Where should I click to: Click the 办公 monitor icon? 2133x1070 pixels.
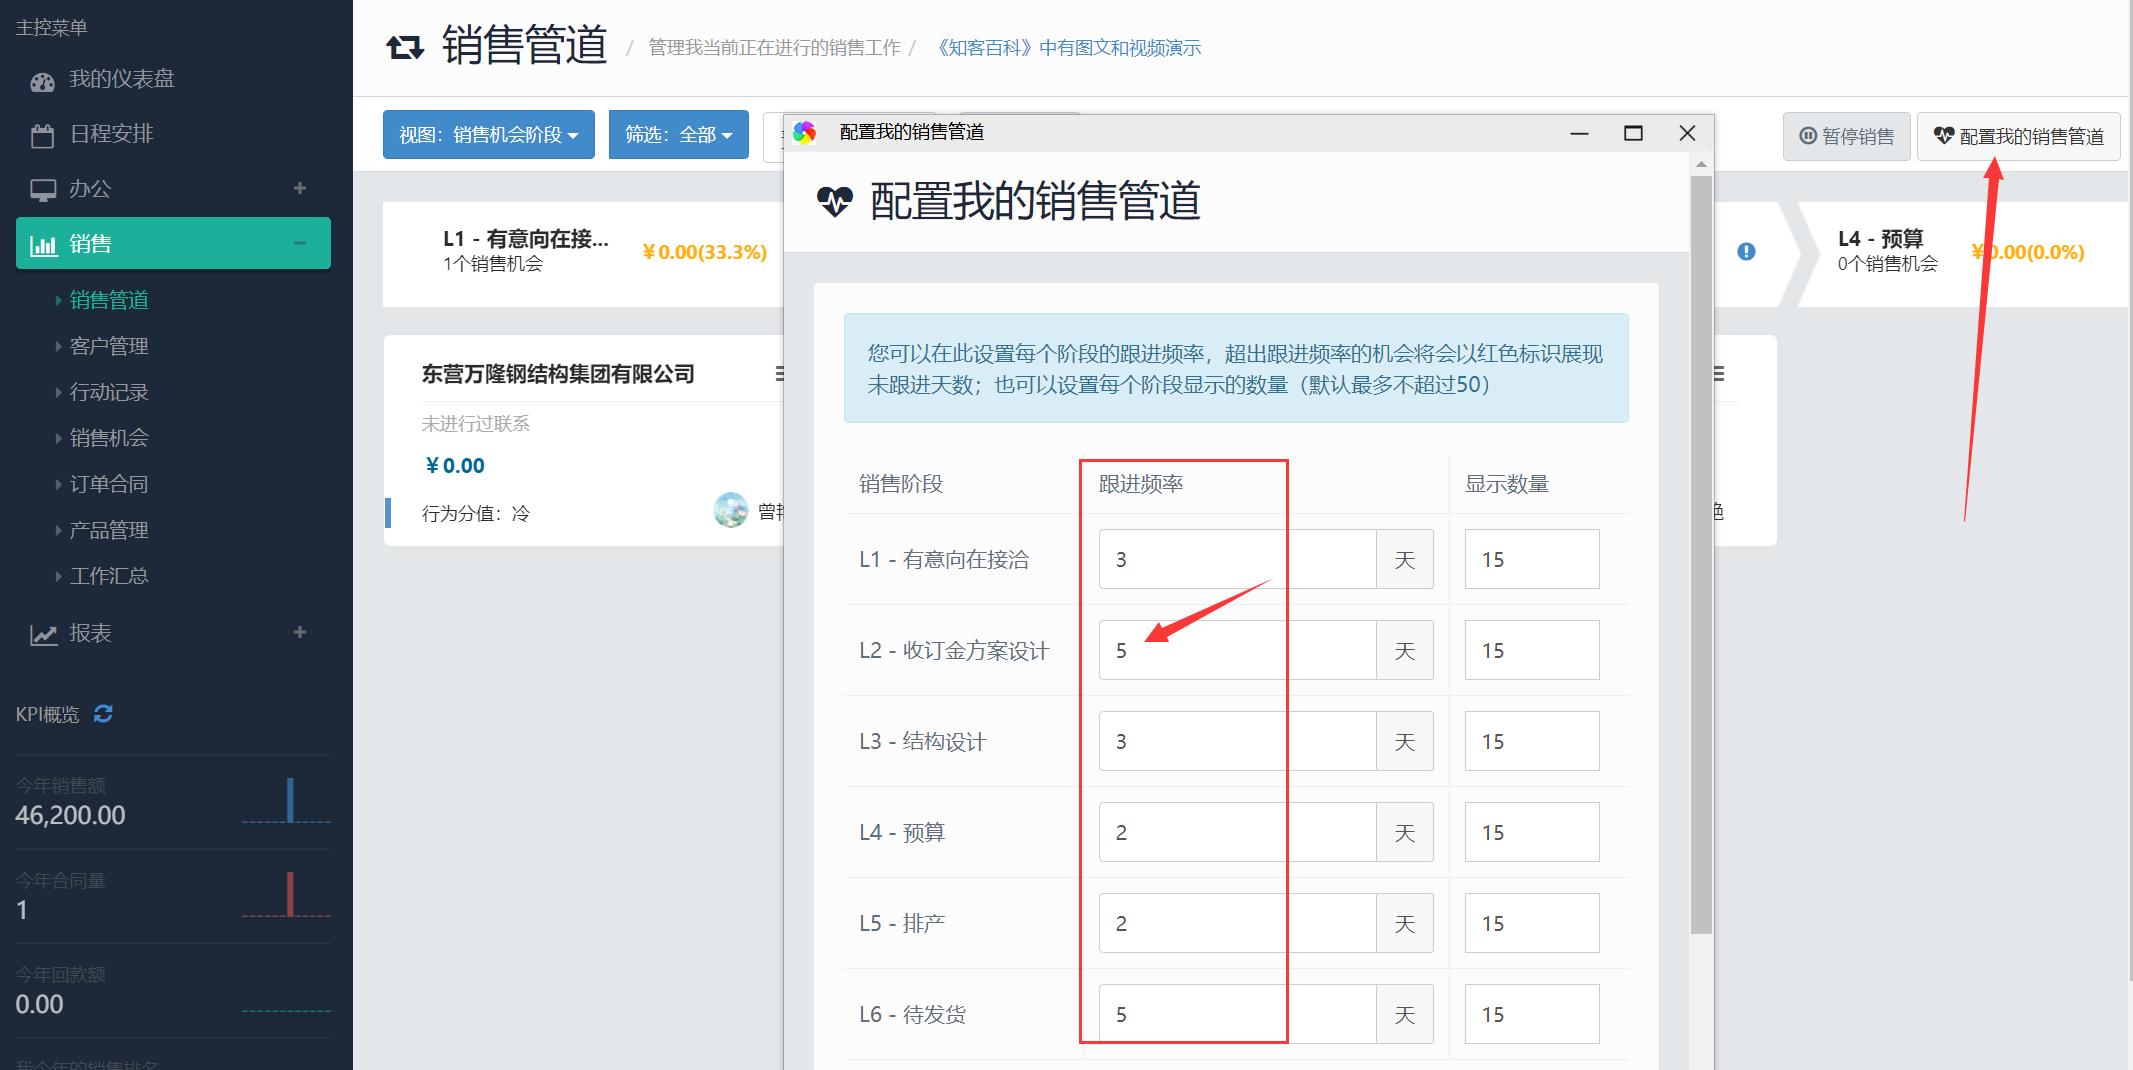point(43,190)
